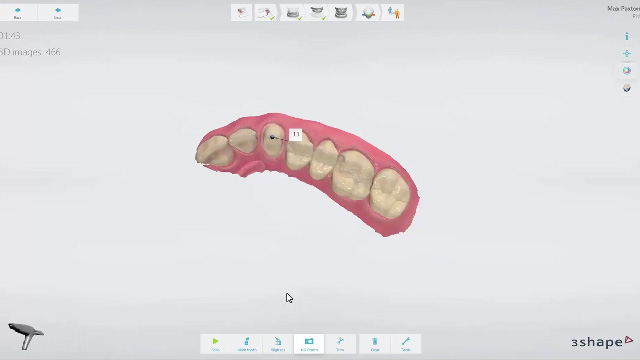The image size is (640, 360).
Task: Open the order form step with checkmark
Action: (266, 13)
